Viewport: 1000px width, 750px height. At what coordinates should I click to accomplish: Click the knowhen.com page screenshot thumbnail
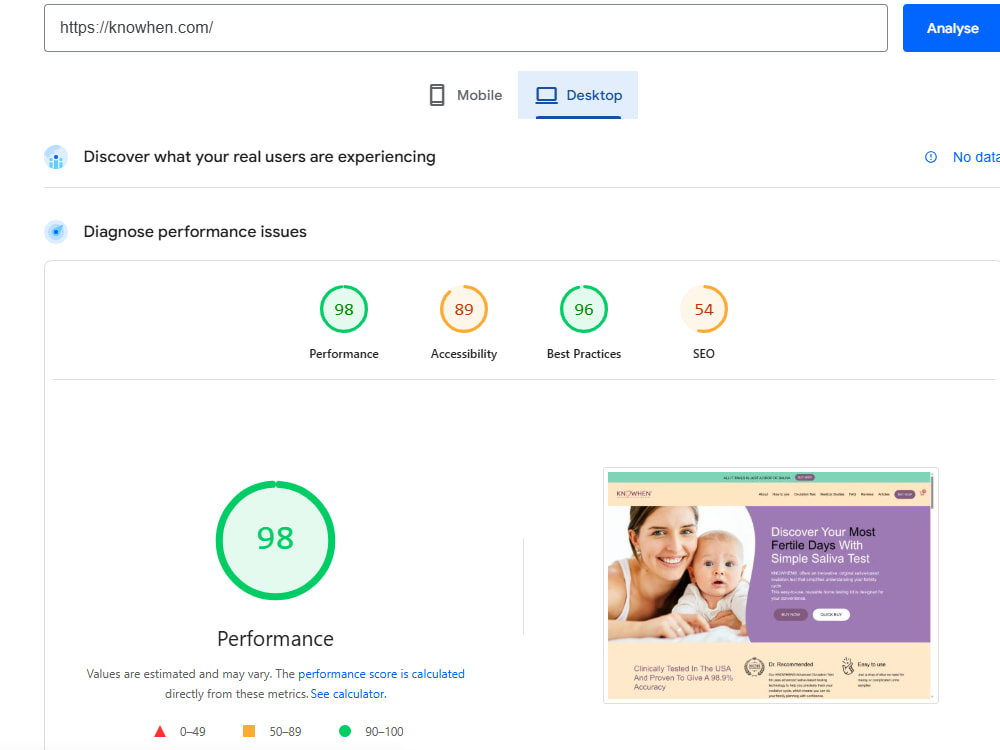tap(770, 585)
